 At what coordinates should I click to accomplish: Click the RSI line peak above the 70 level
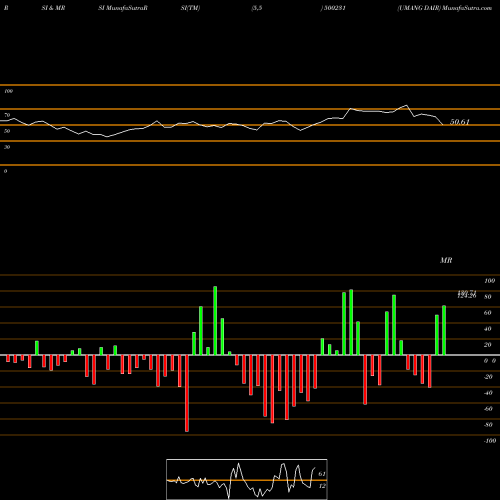coord(406,106)
